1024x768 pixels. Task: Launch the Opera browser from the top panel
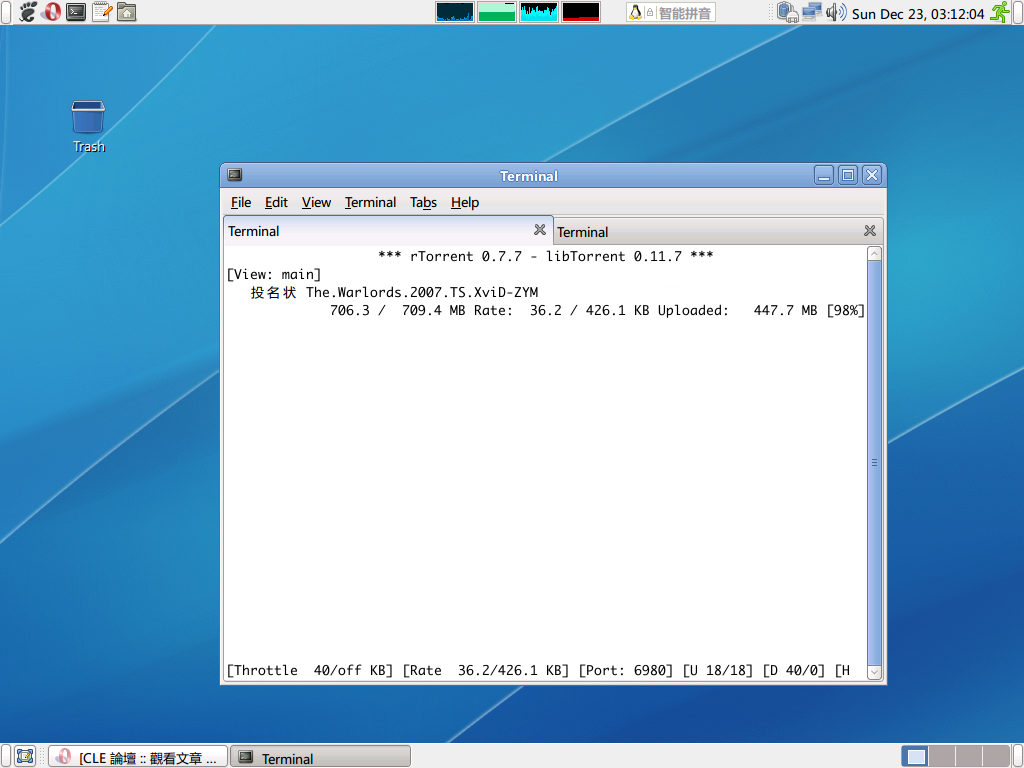[x=52, y=12]
